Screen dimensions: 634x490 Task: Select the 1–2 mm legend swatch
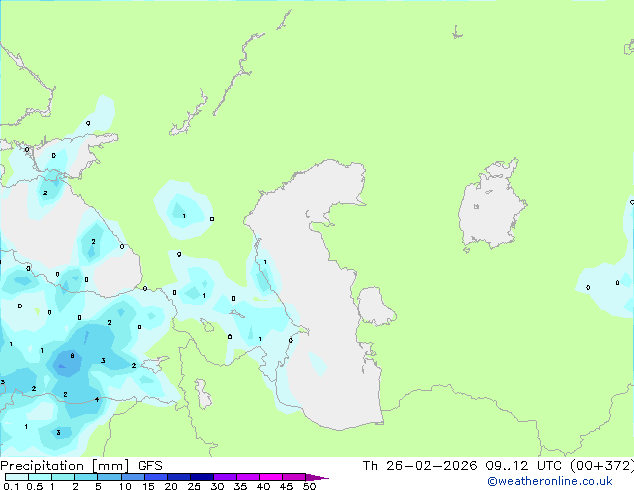tap(63, 477)
